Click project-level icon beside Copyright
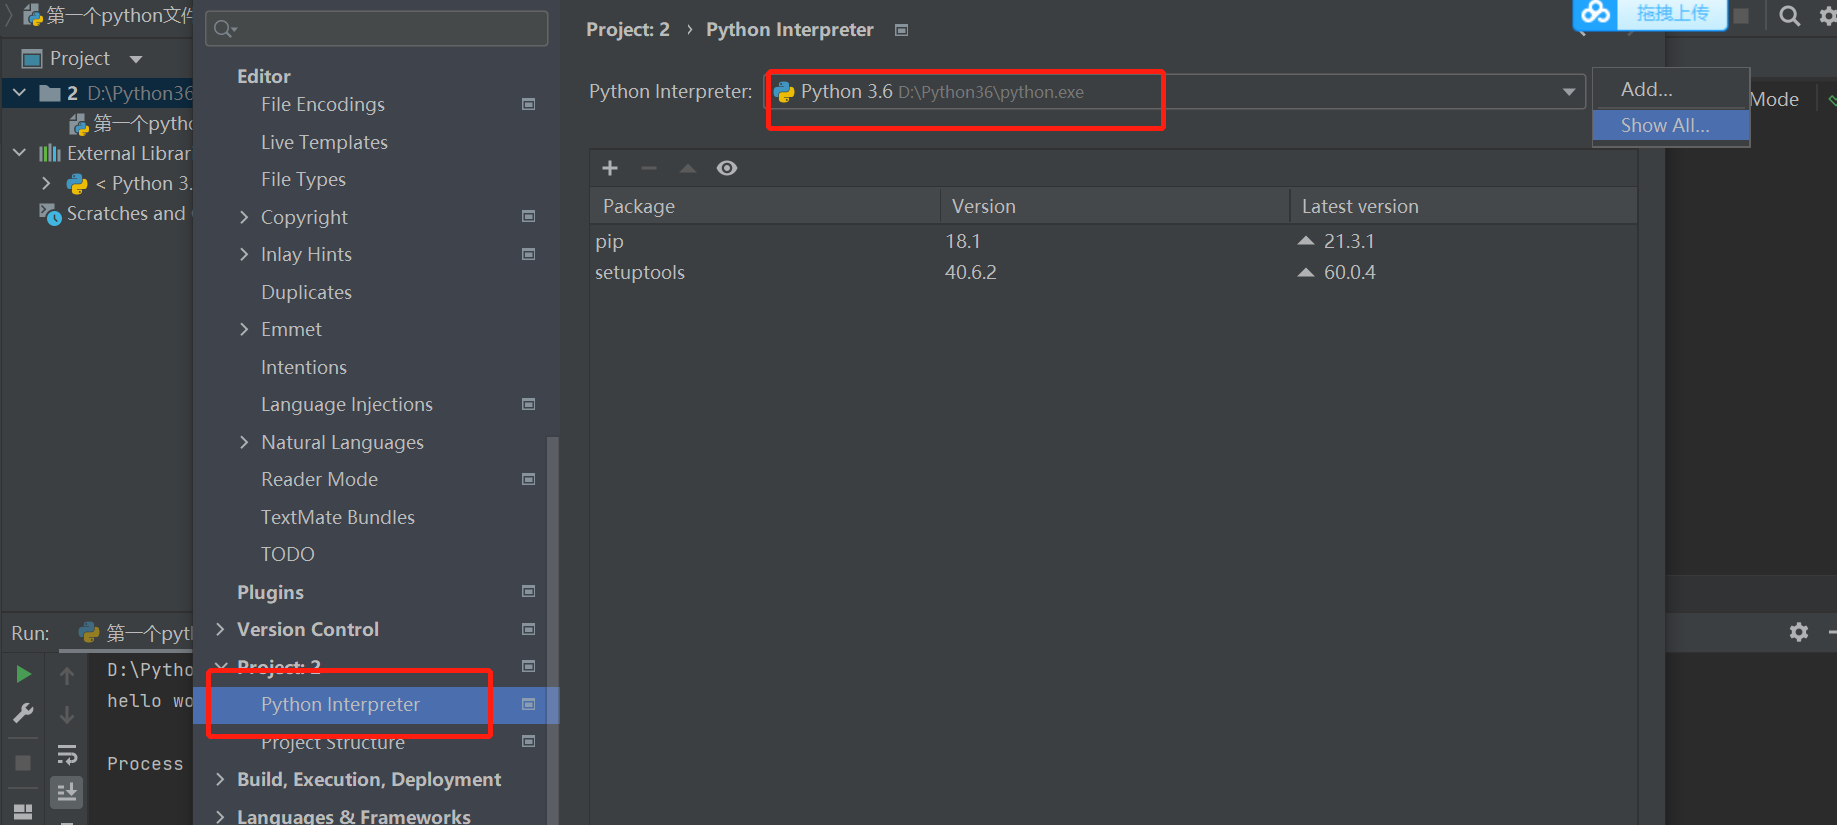This screenshot has height=825, width=1837. (x=529, y=216)
